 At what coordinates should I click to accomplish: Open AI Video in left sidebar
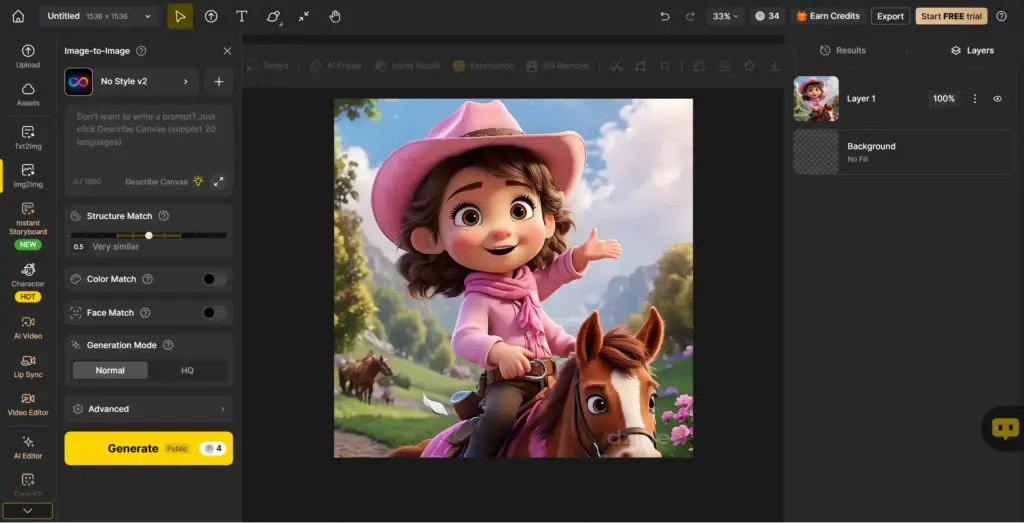tap(28, 327)
